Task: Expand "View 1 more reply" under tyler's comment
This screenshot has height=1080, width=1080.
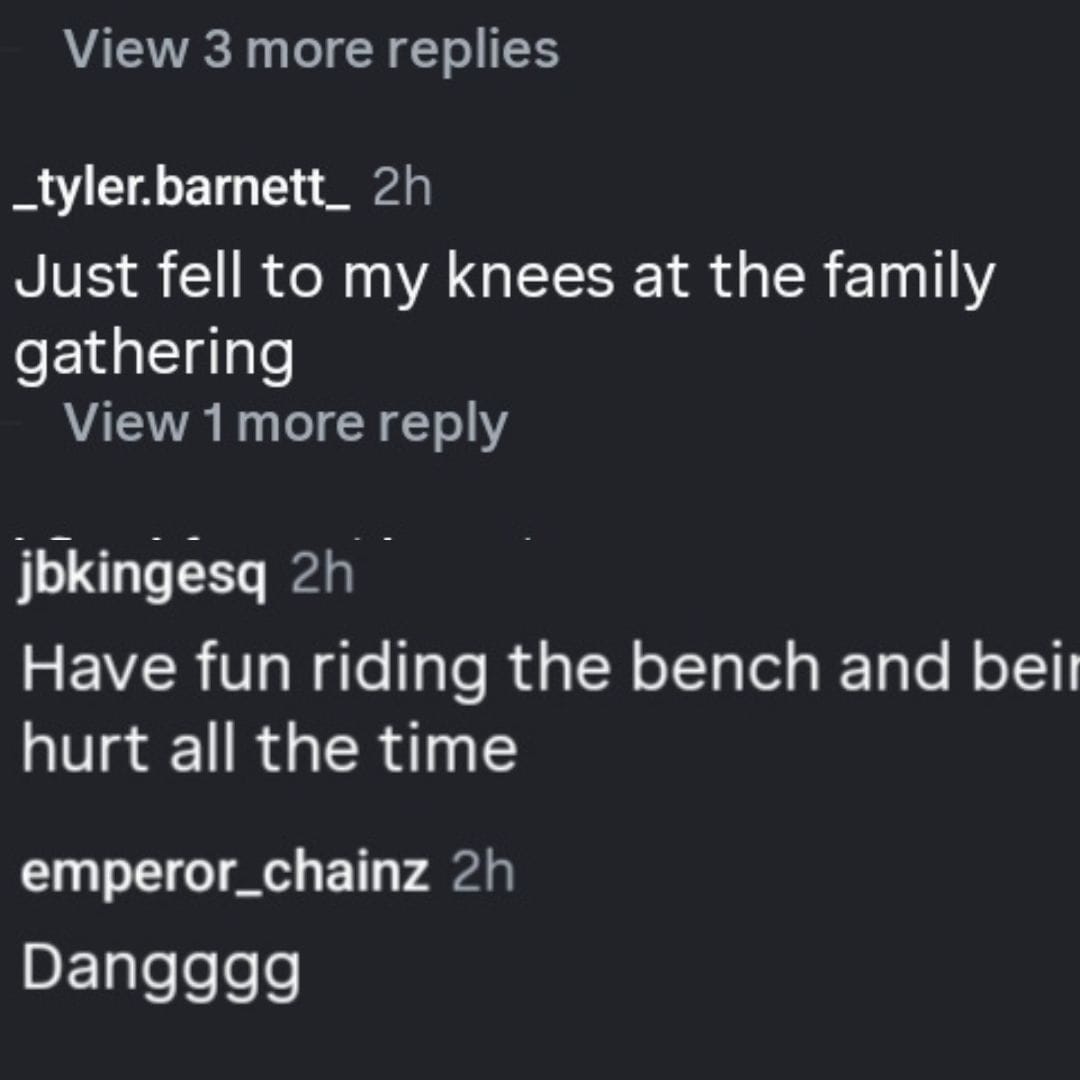Action: tap(286, 423)
